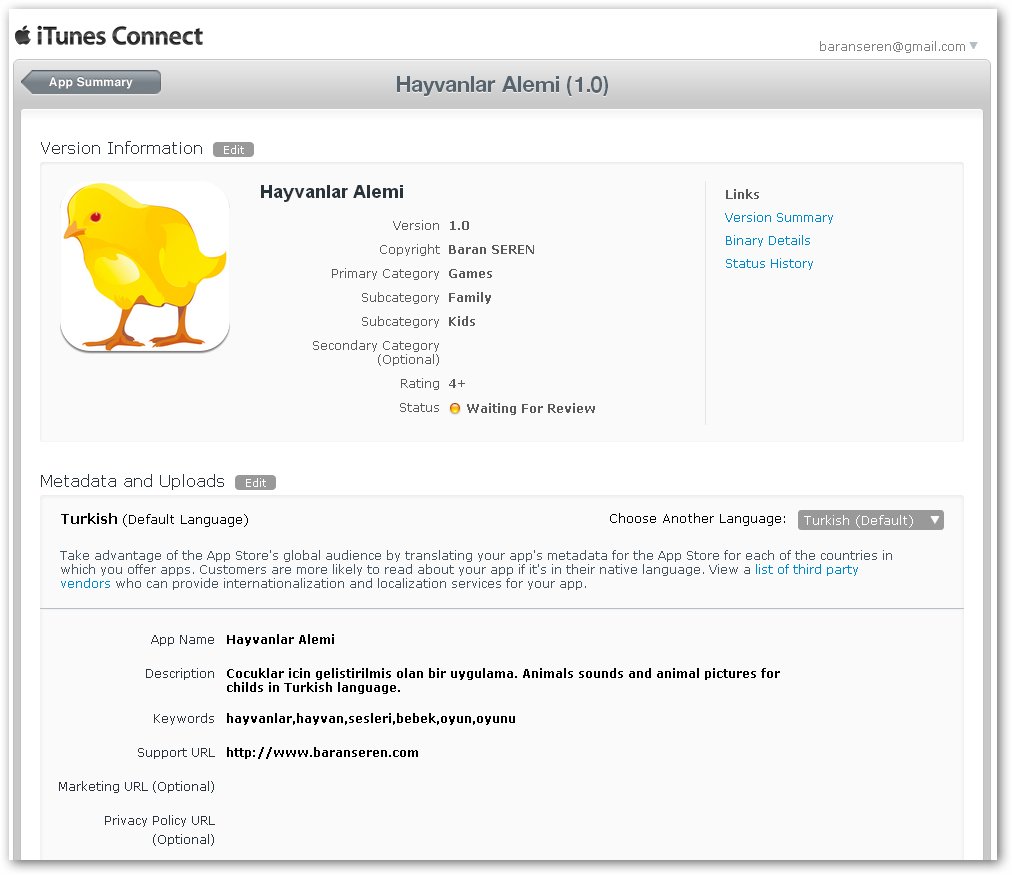Click the Apple logo in the iTunes Connect header
The height and width of the screenshot is (875, 1012).
point(23,35)
